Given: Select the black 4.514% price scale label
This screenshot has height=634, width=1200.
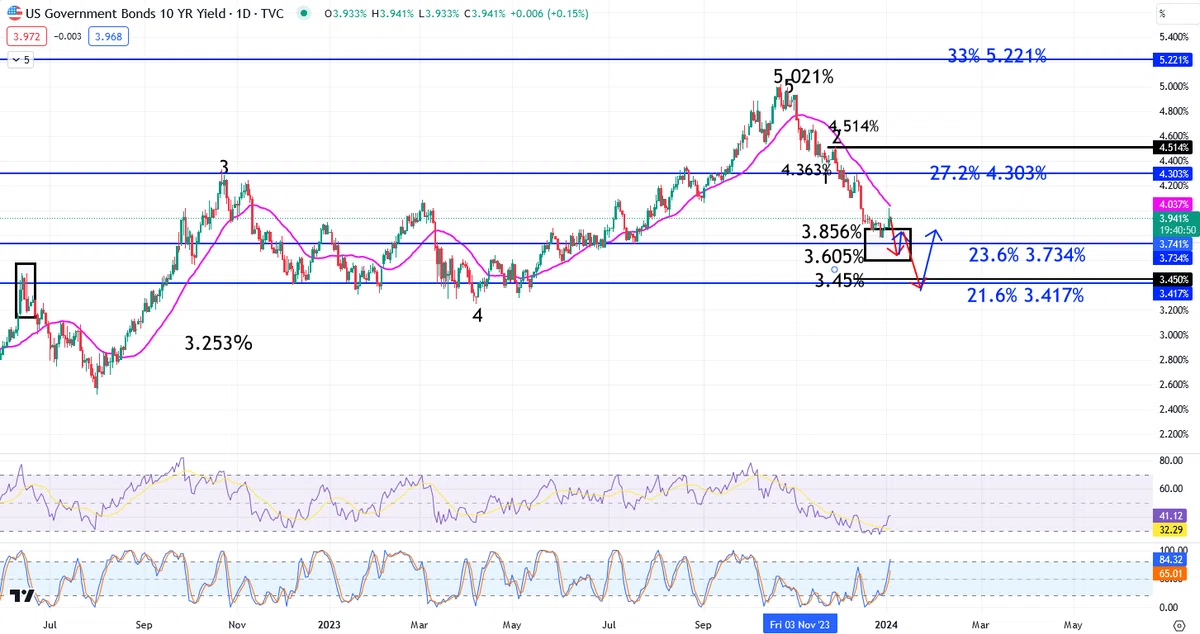Looking at the screenshot, I should [x=1175, y=147].
